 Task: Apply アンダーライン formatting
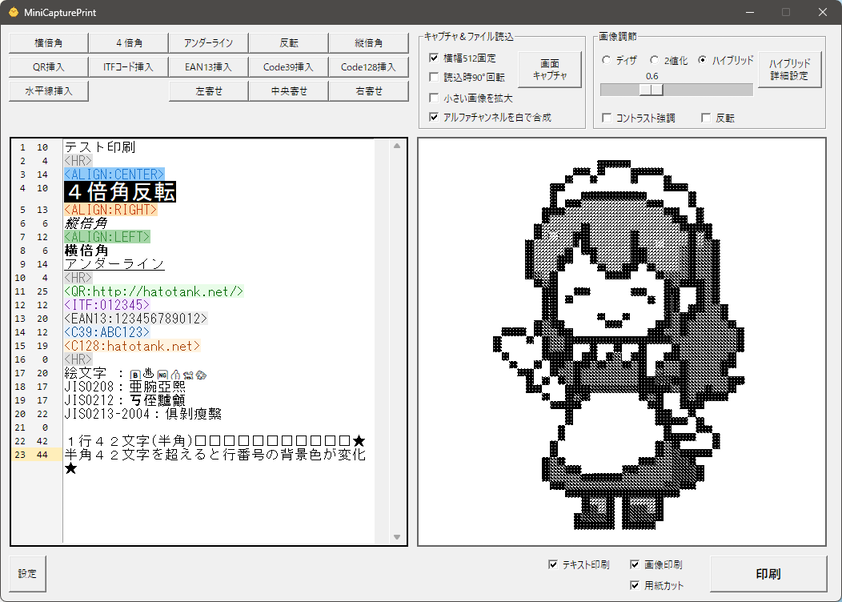(208, 43)
